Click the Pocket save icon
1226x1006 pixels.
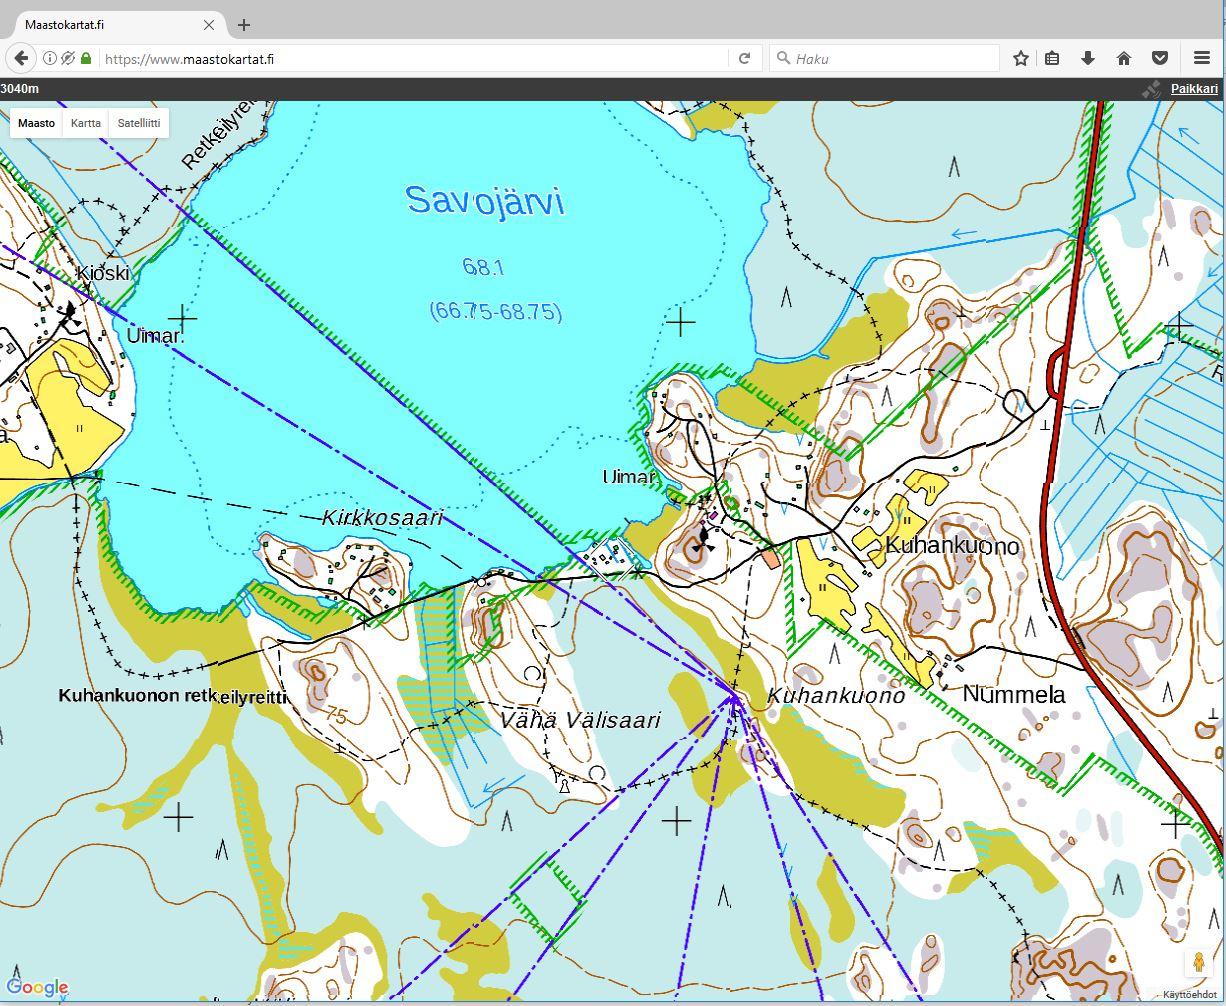coord(1160,59)
